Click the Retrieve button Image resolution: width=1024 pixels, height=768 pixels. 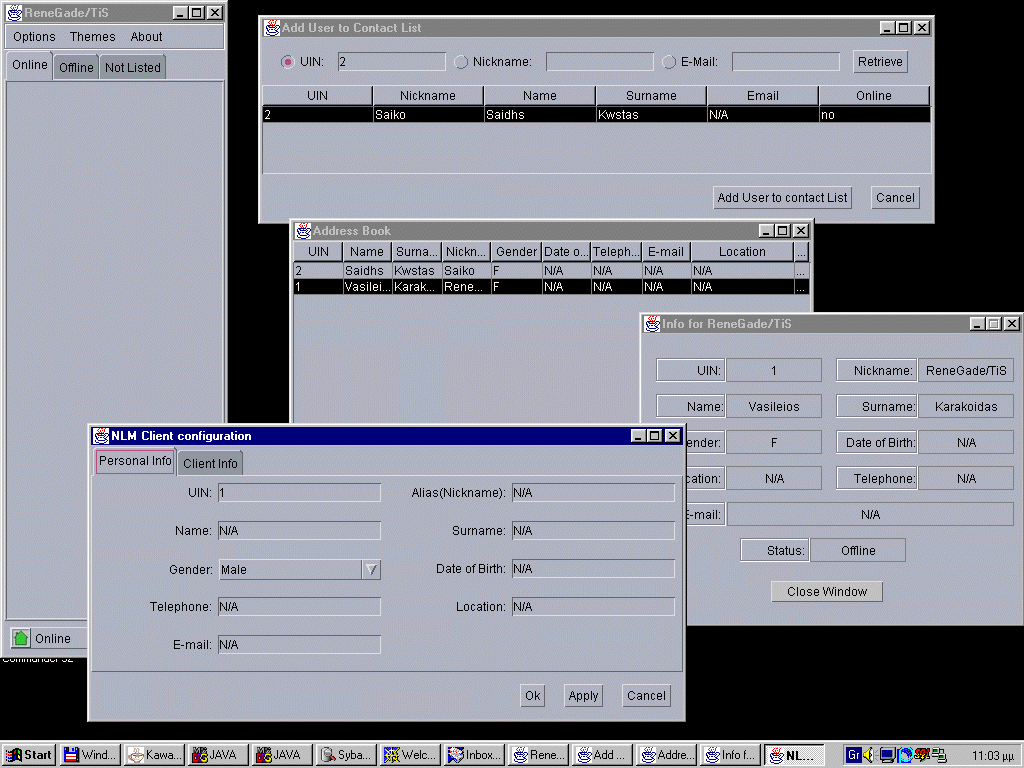tap(880, 61)
